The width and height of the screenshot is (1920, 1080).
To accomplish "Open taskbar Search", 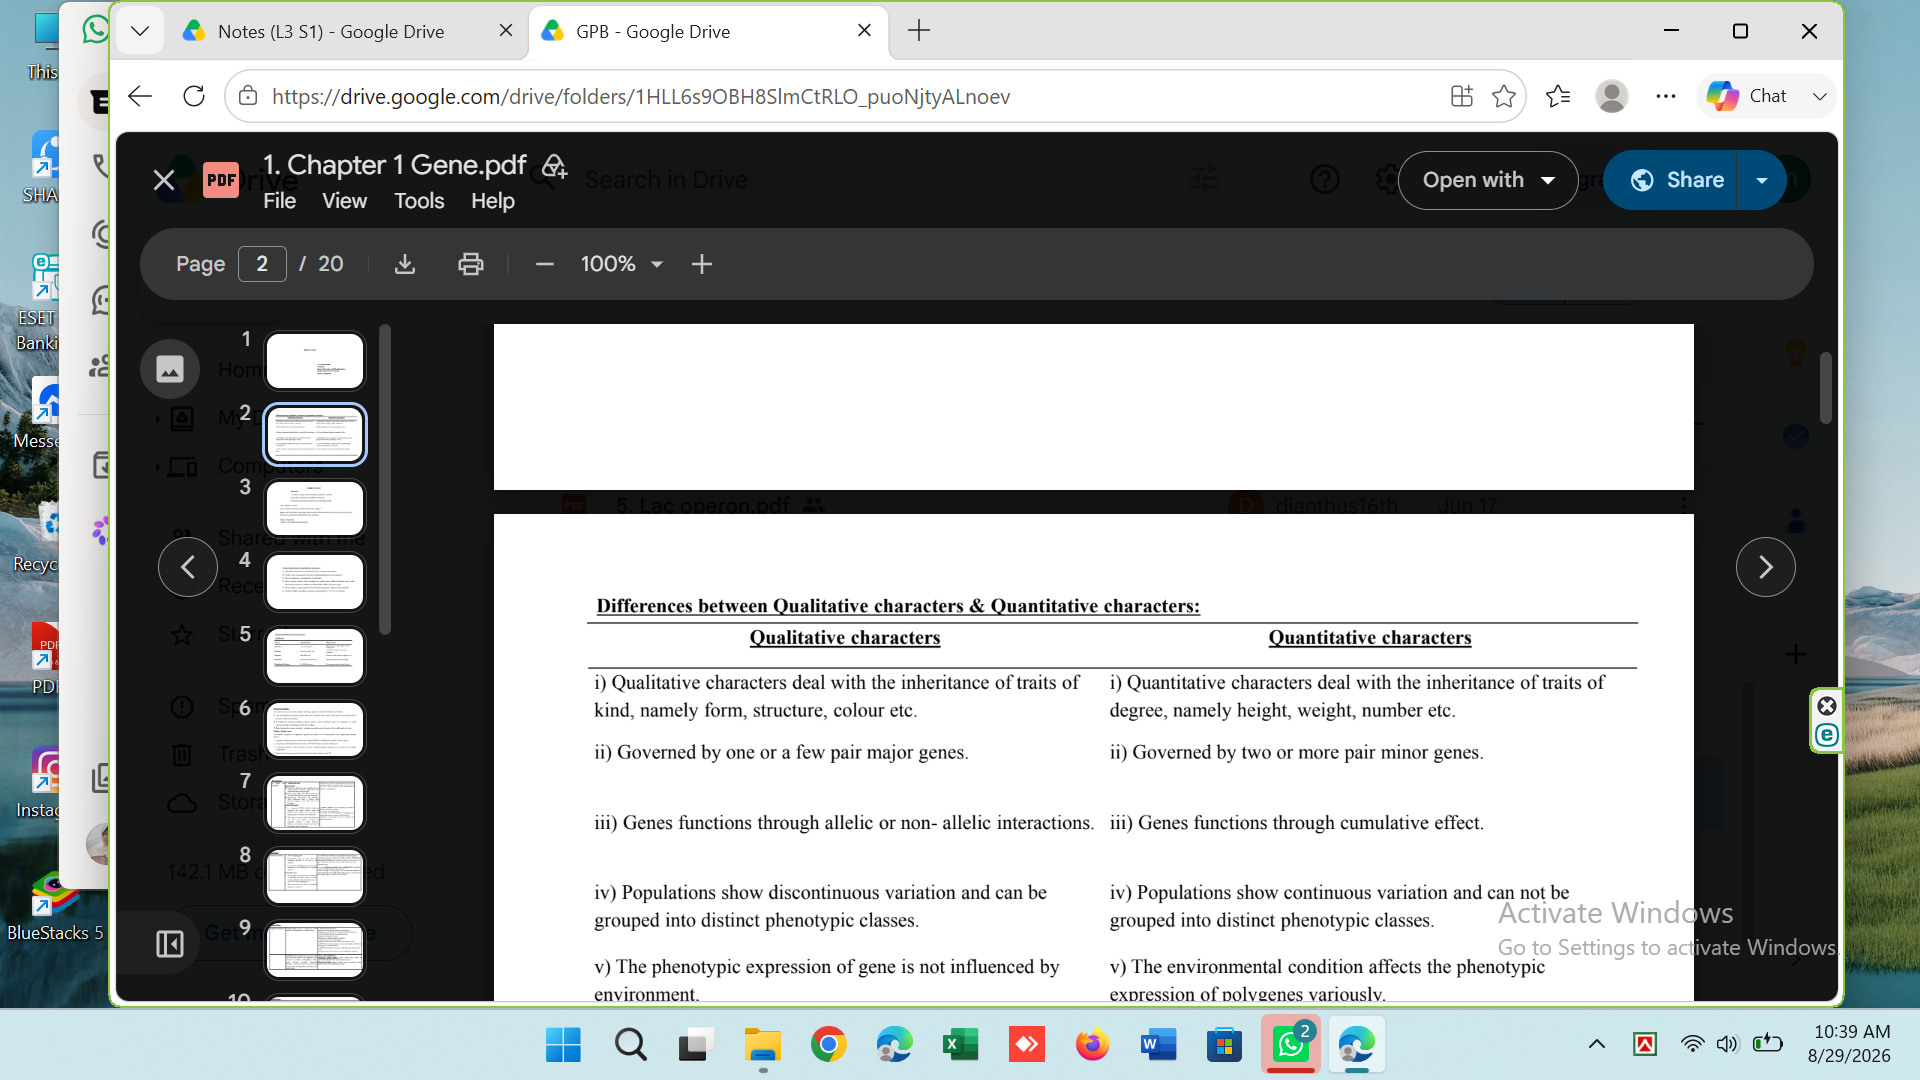I will point(630,1045).
